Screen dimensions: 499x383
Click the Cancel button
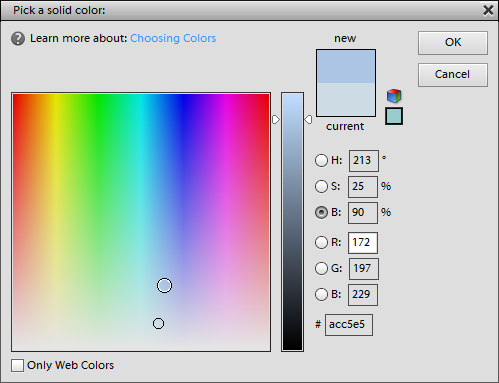(x=453, y=75)
